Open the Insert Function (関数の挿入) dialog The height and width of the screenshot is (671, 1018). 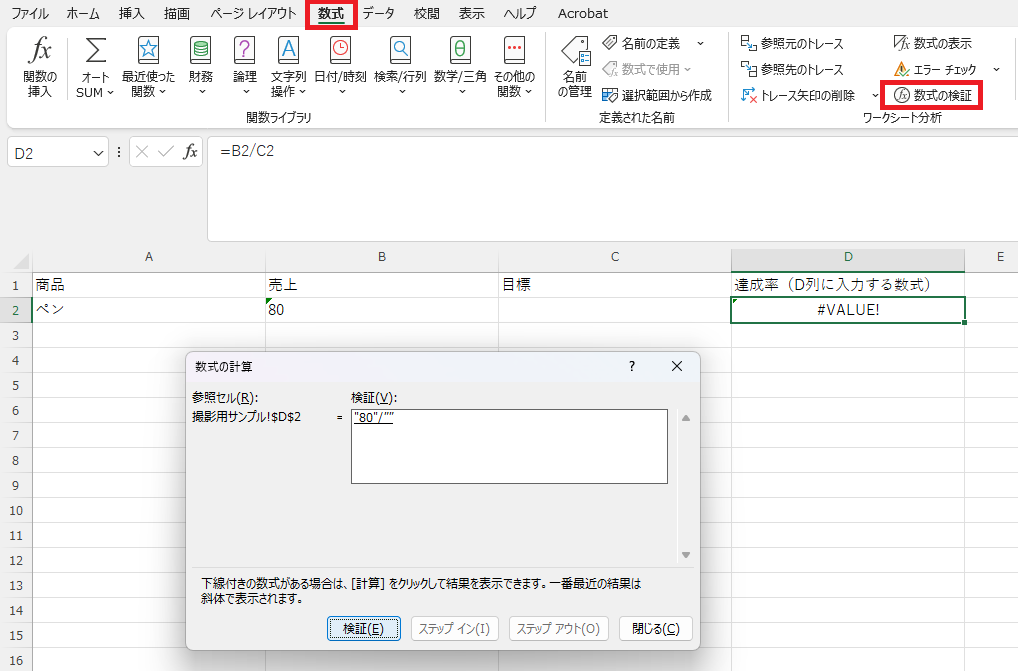point(40,67)
